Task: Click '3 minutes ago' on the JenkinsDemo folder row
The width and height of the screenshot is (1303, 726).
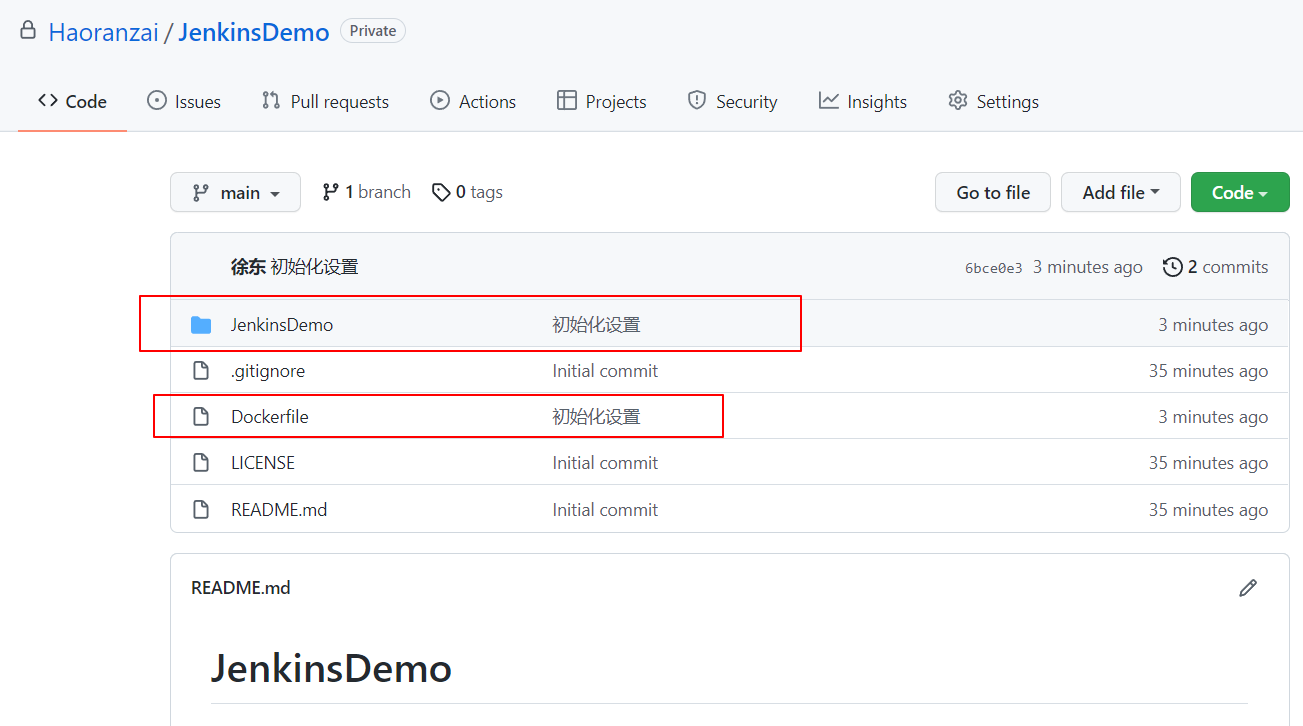Action: (1214, 325)
